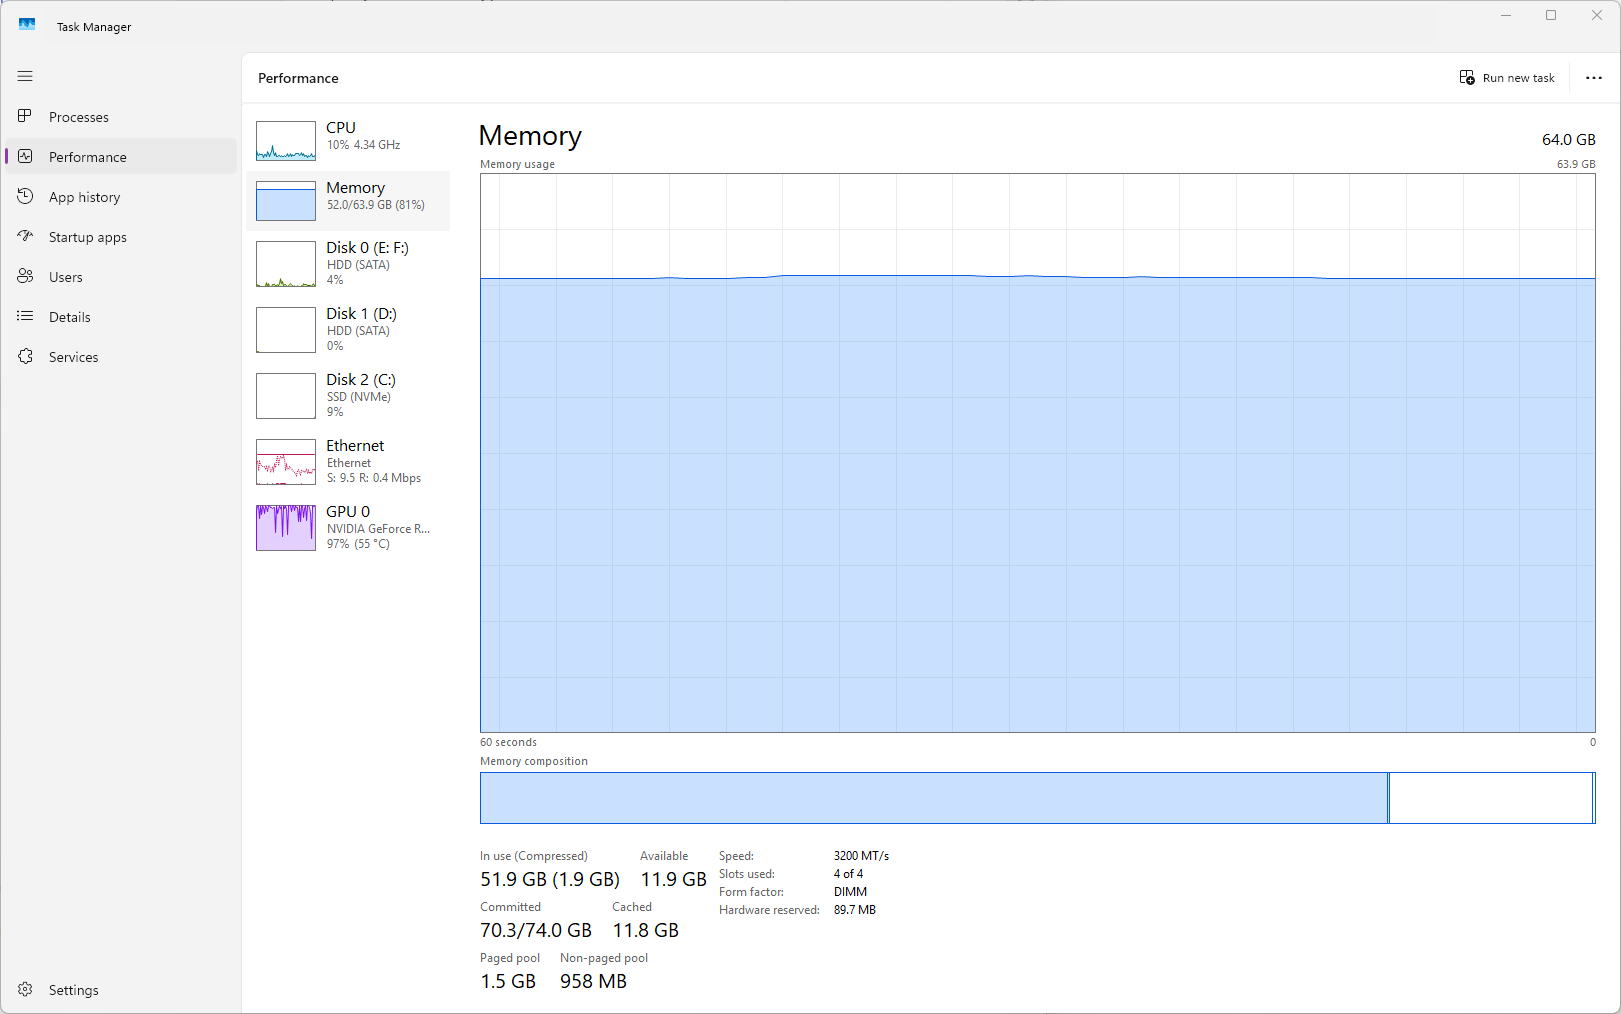The image size is (1621, 1014).
Task: Open the three-dot more options menu
Action: (1594, 78)
